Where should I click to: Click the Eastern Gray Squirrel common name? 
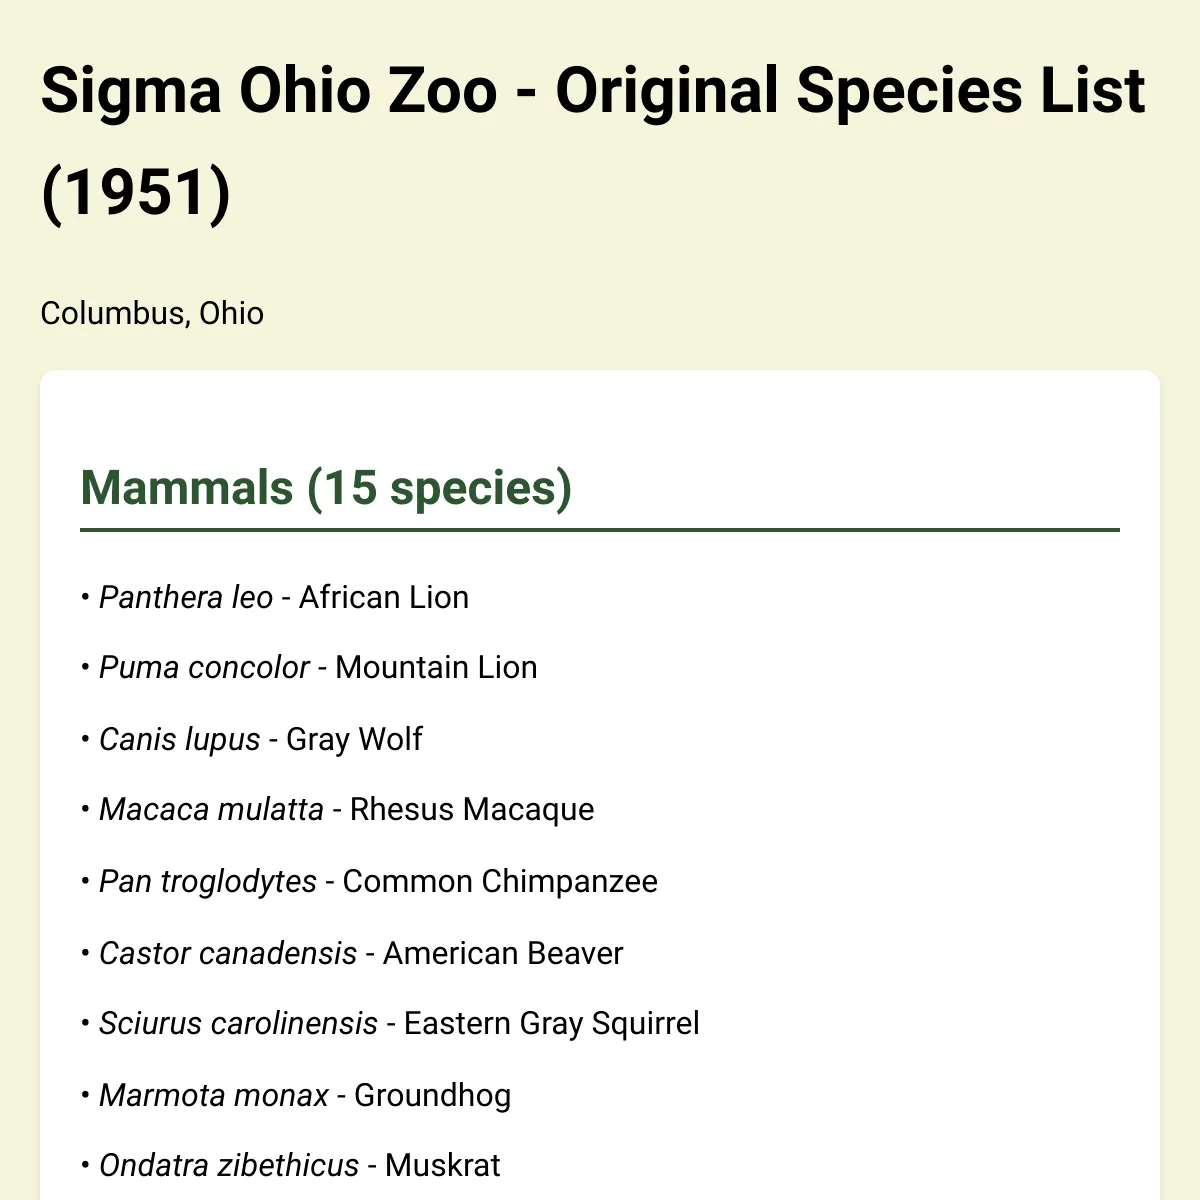tap(552, 1023)
